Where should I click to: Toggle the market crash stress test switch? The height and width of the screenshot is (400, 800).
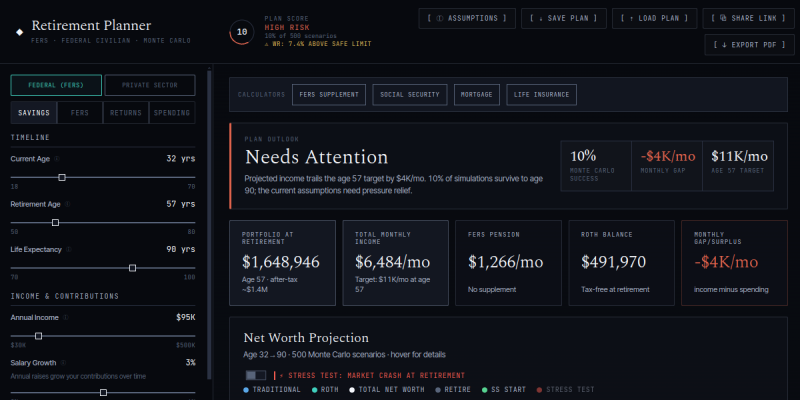[x=256, y=376]
